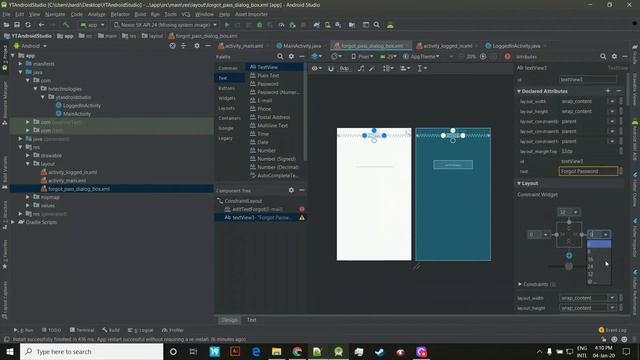
Task: Click the Open folder icon in main toolbar
Action: pos(7,25)
